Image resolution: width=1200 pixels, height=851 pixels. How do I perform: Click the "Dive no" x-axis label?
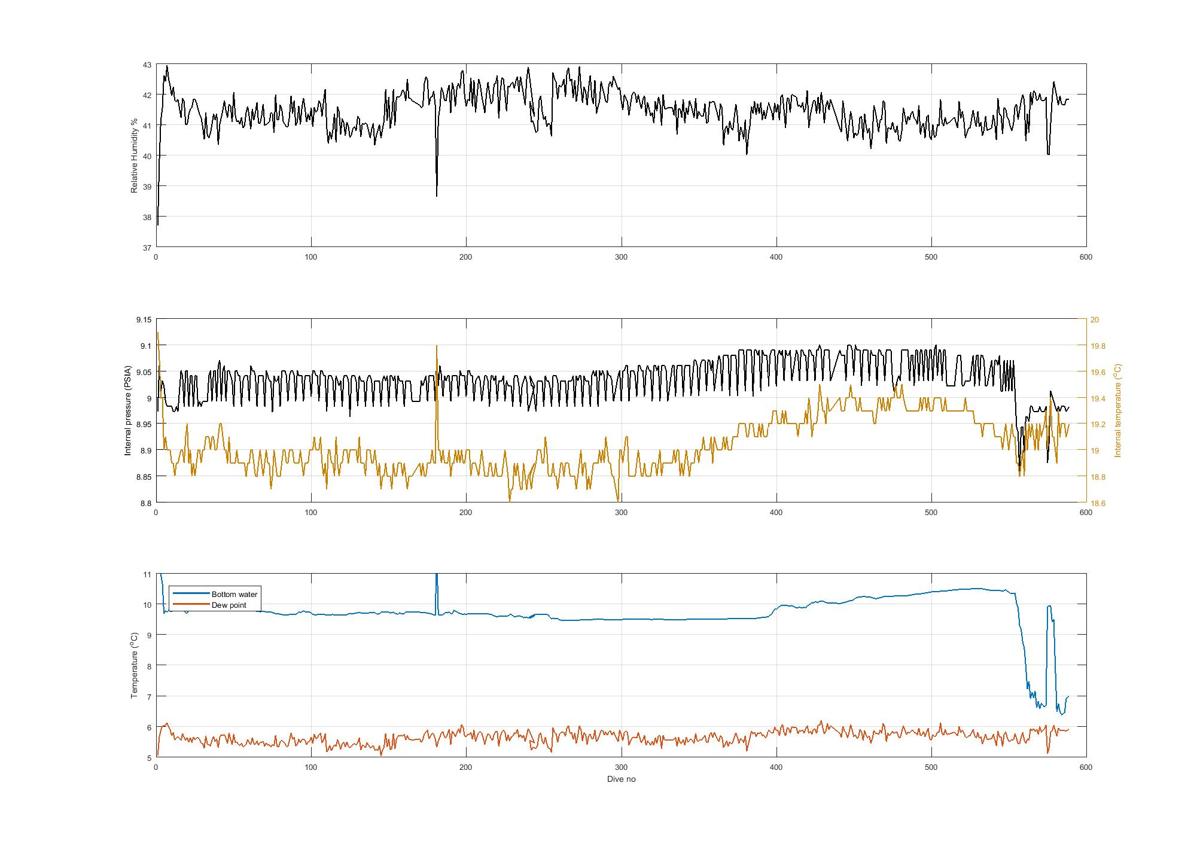coord(621,779)
